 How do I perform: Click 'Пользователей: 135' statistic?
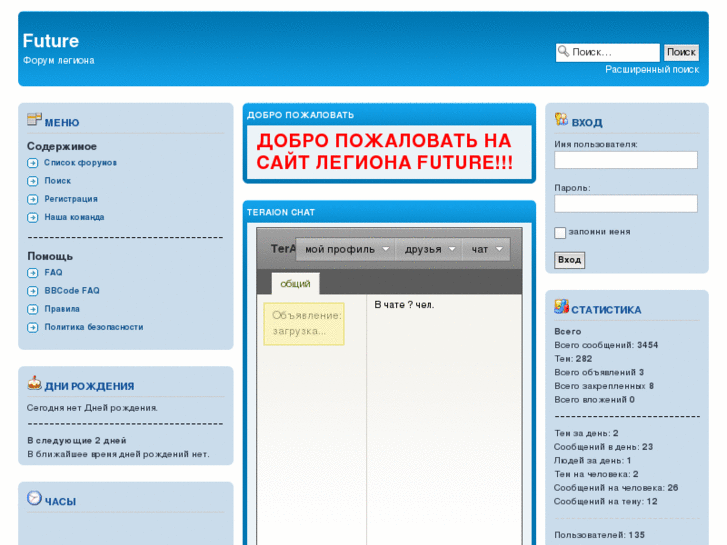point(599,535)
